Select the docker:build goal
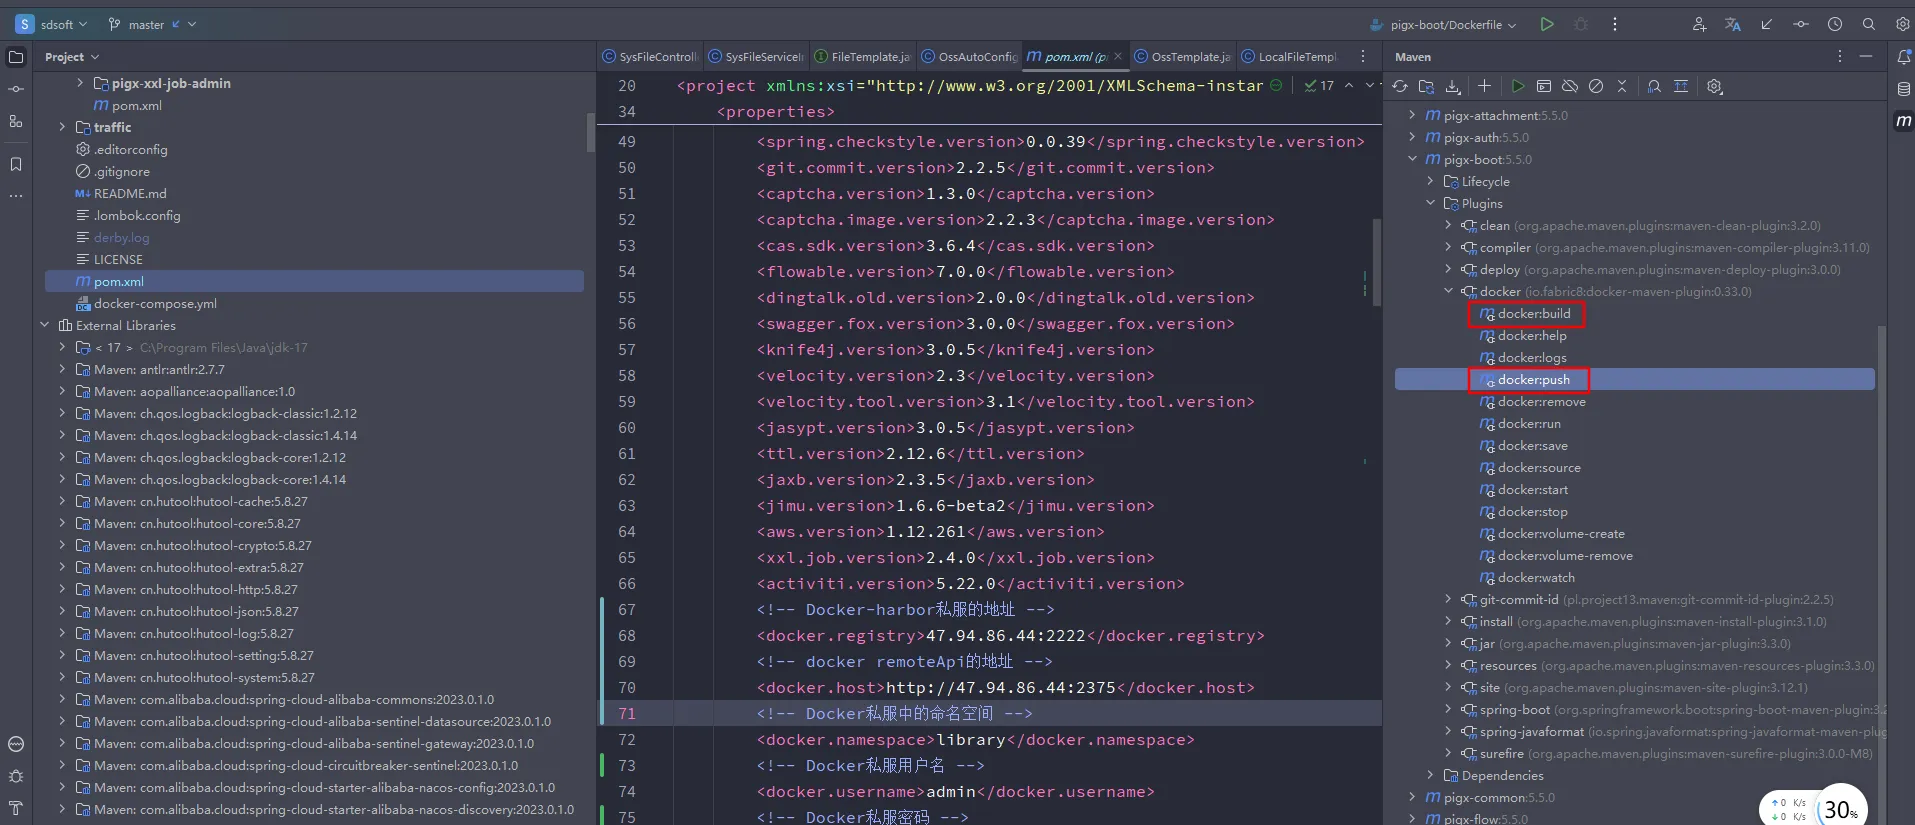 1533,314
